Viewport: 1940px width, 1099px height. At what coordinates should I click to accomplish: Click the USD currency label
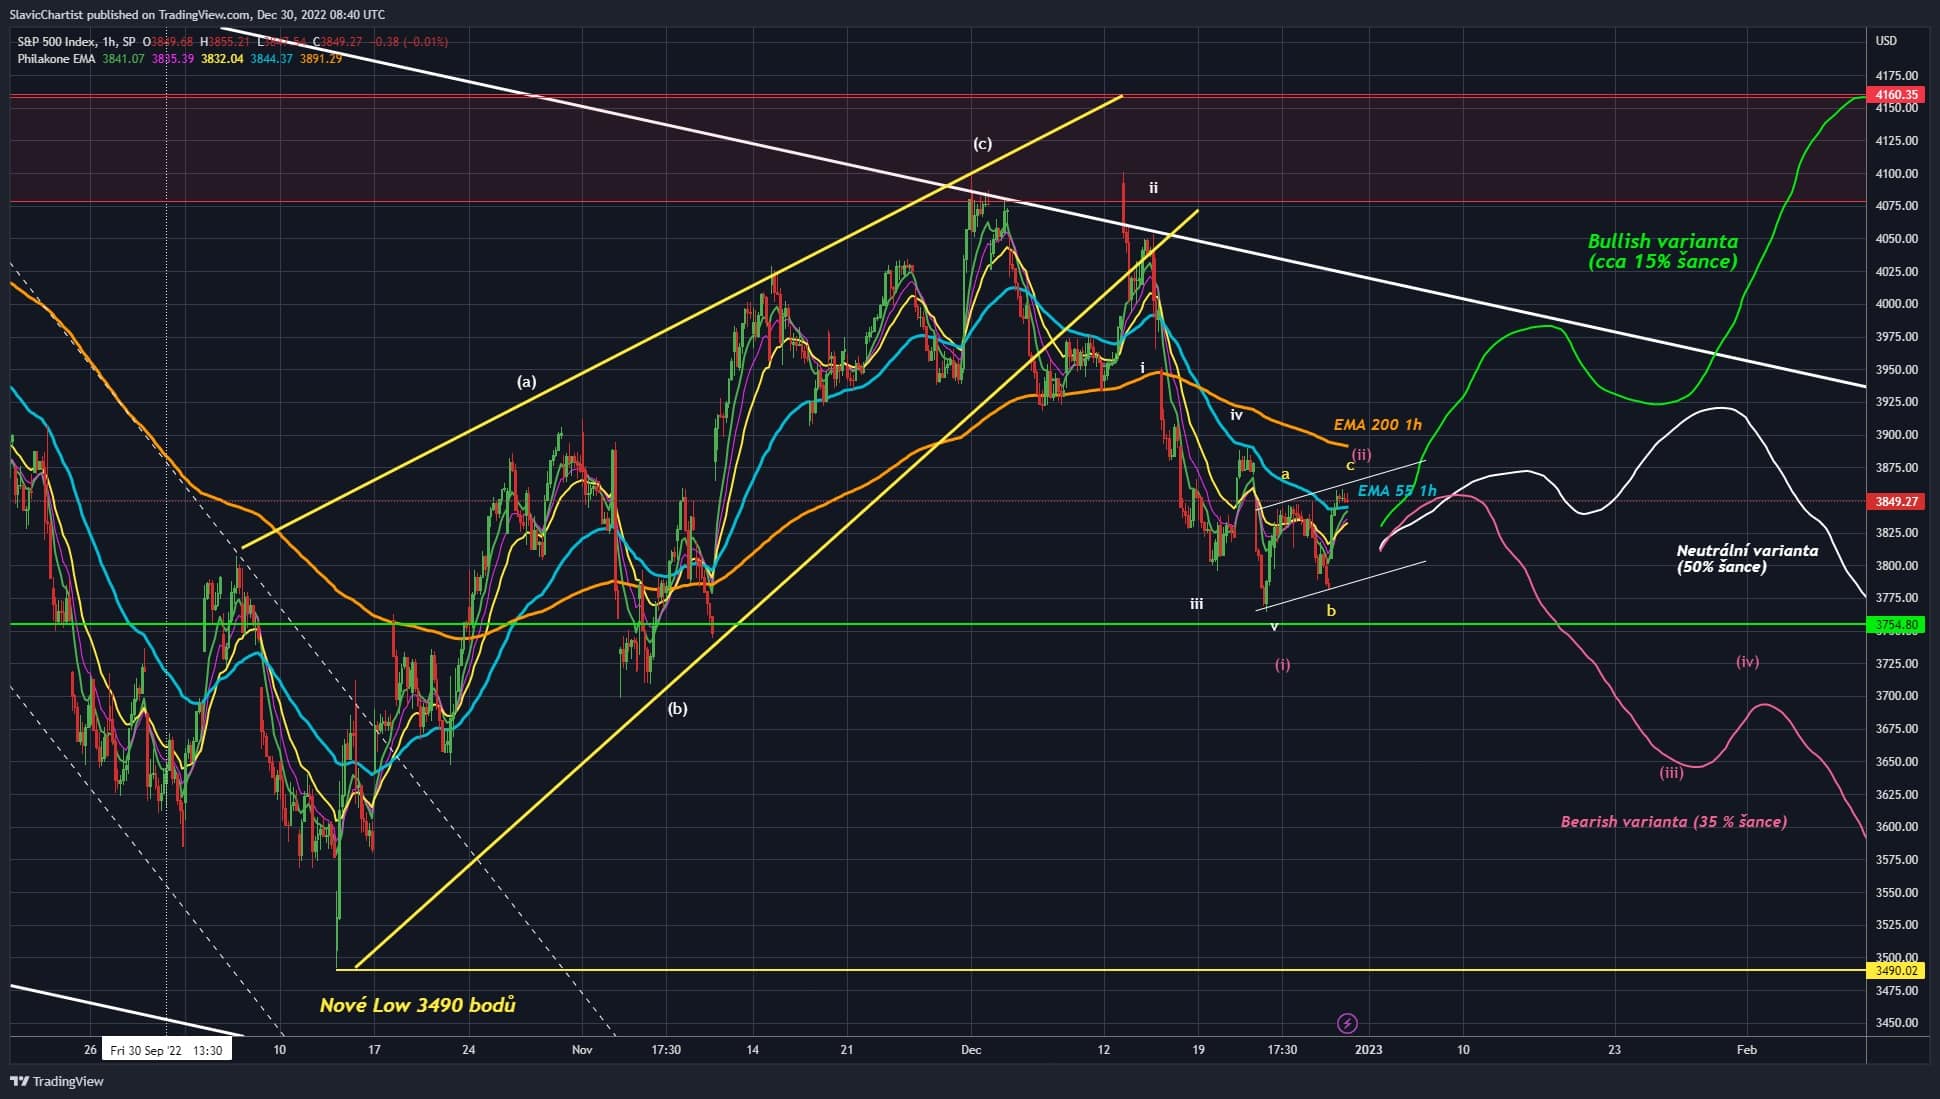[x=1886, y=41]
